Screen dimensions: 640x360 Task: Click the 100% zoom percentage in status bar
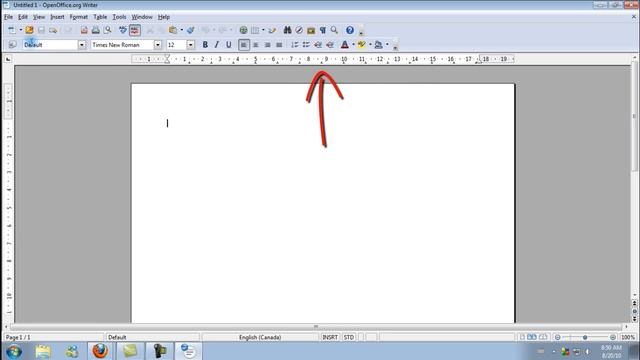click(x=628, y=338)
